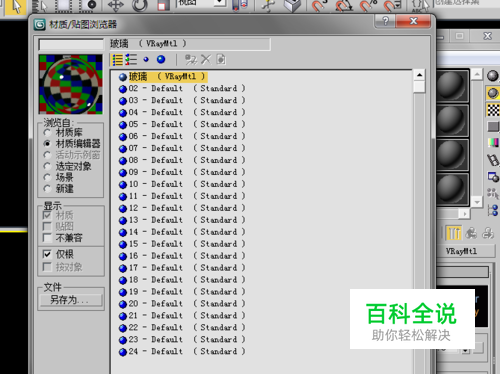This screenshot has width=500, height=374.
Task: Click the Clear Material Library icon
Action: pos(221,60)
